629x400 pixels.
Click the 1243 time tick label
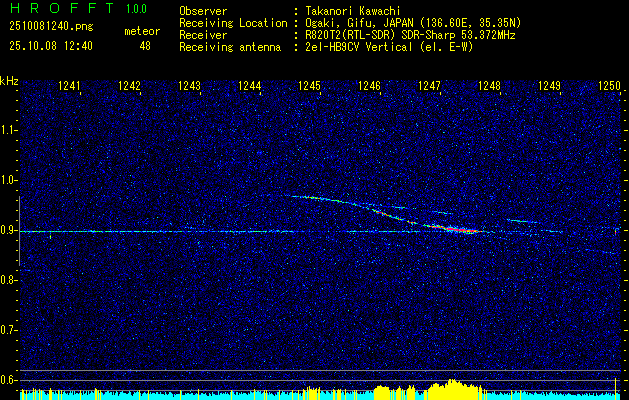coord(189,86)
